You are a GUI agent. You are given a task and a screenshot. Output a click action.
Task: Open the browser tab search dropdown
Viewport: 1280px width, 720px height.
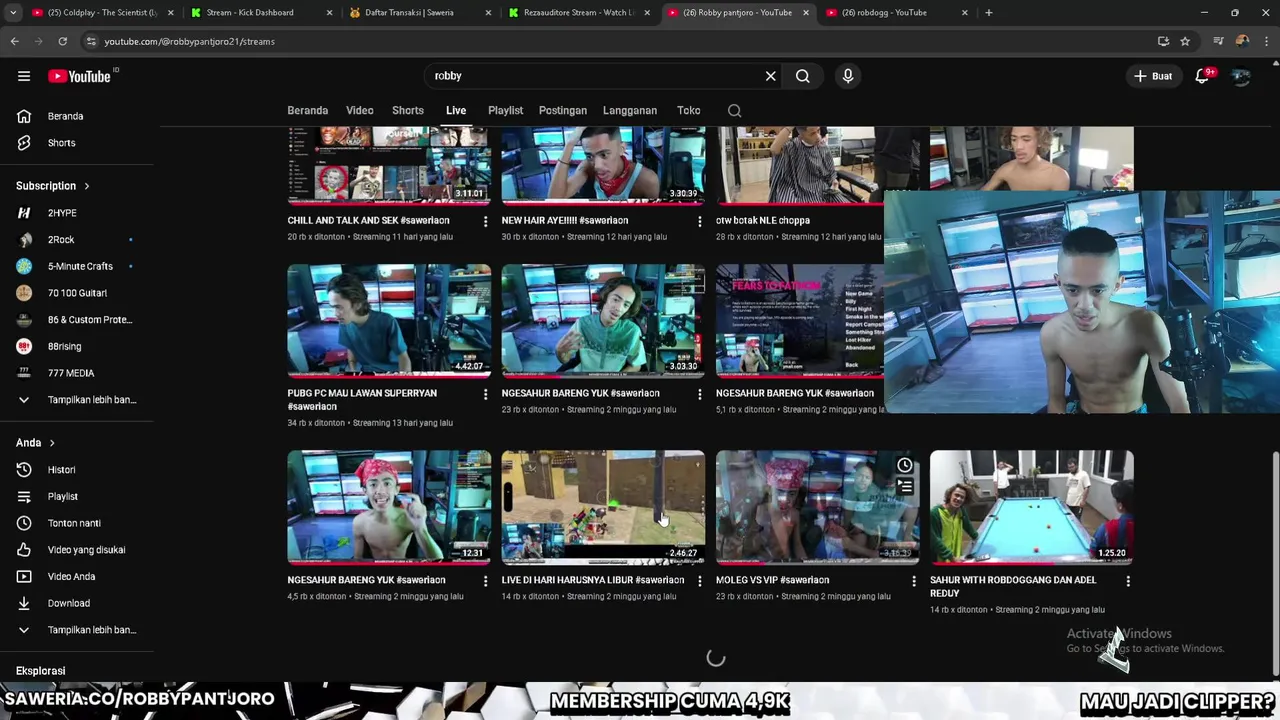coord(13,13)
